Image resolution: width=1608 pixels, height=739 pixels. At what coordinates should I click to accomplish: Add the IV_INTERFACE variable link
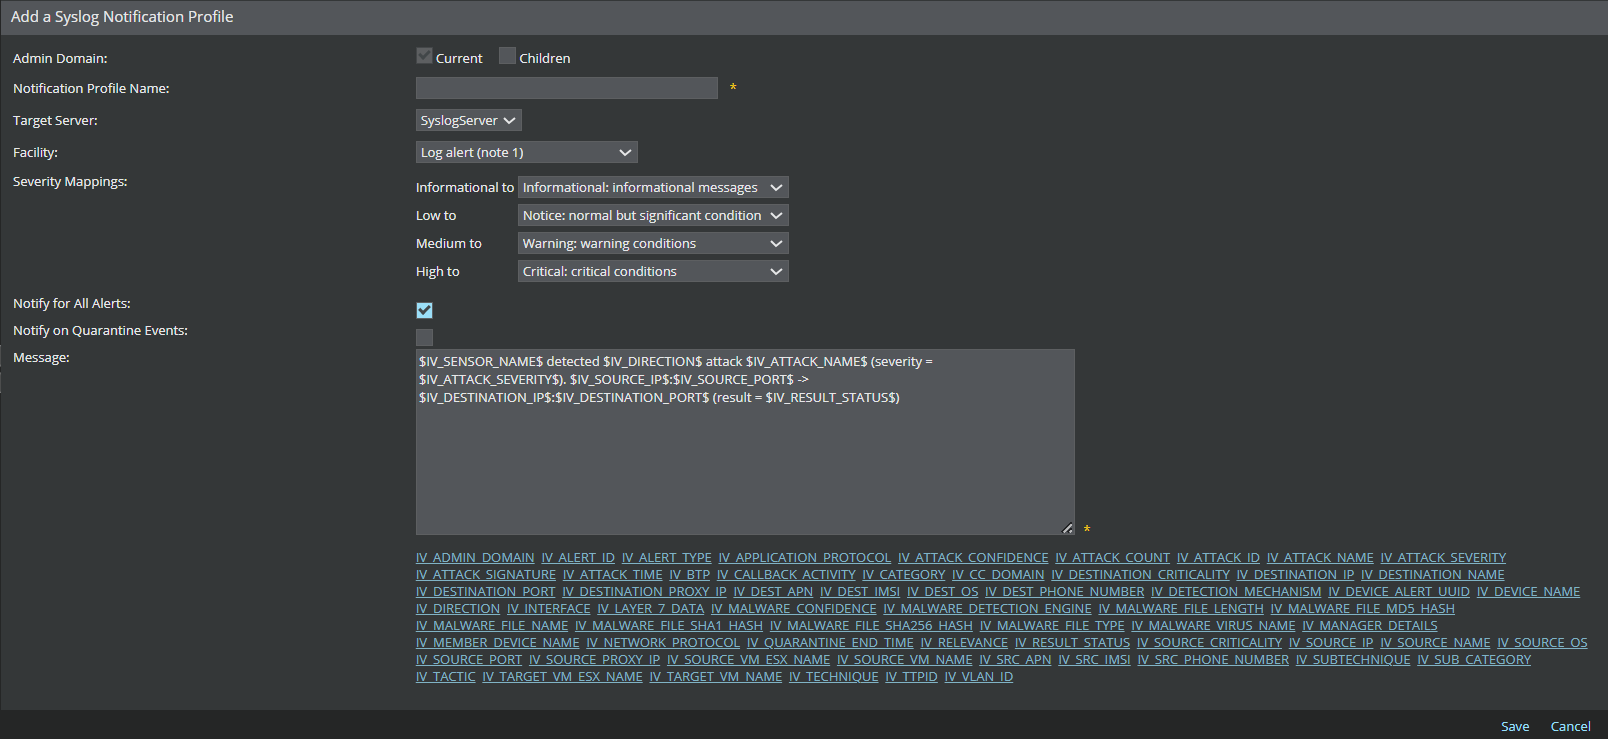click(549, 609)
